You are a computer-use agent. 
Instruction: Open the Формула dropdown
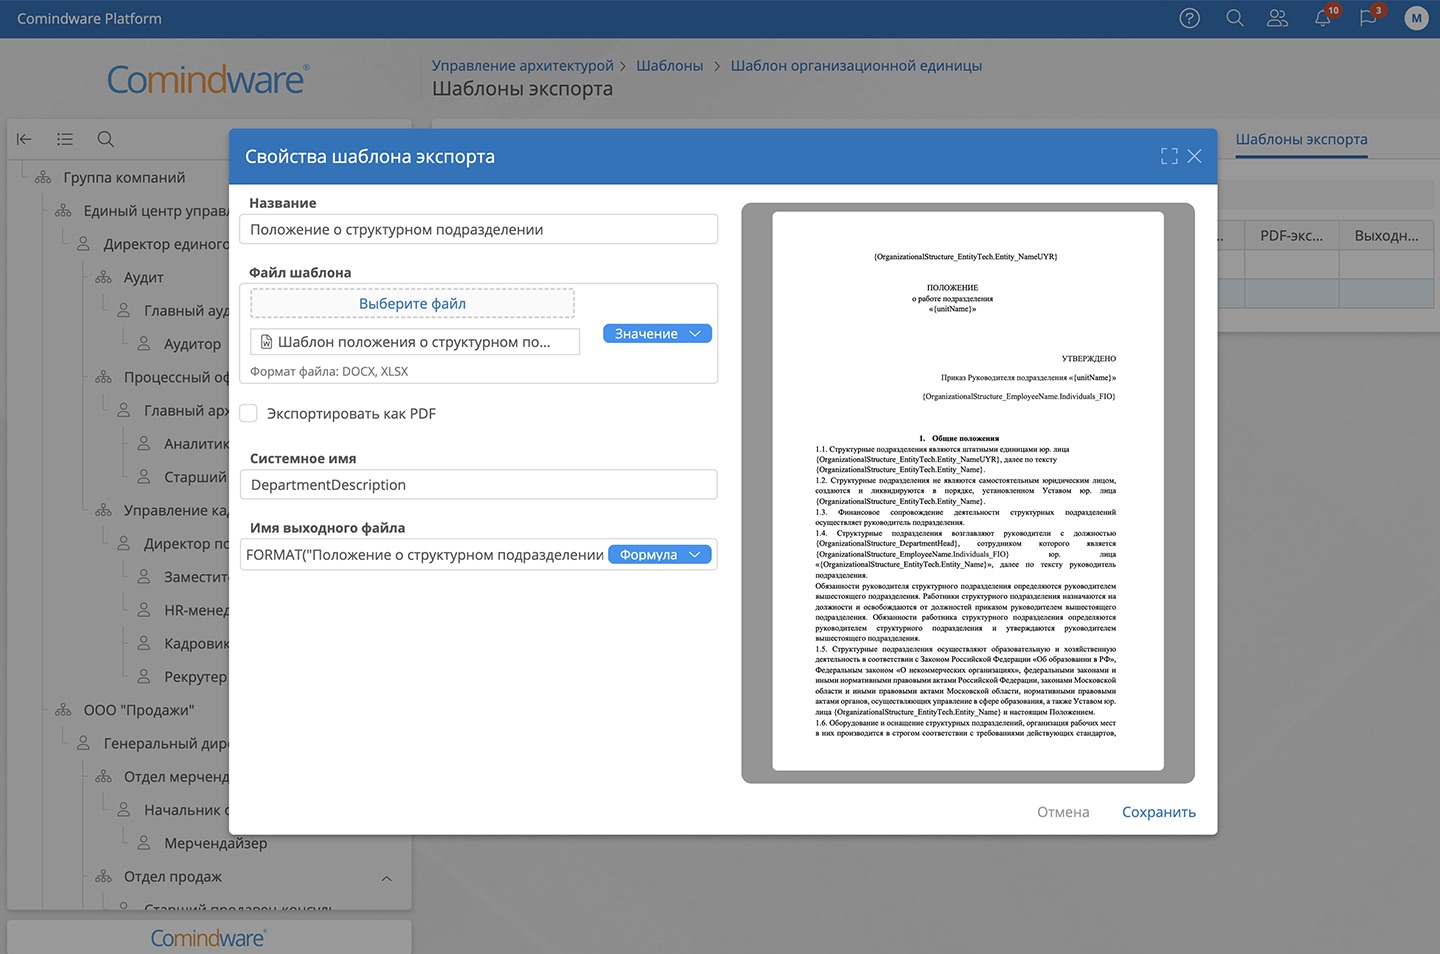point(660,554)
